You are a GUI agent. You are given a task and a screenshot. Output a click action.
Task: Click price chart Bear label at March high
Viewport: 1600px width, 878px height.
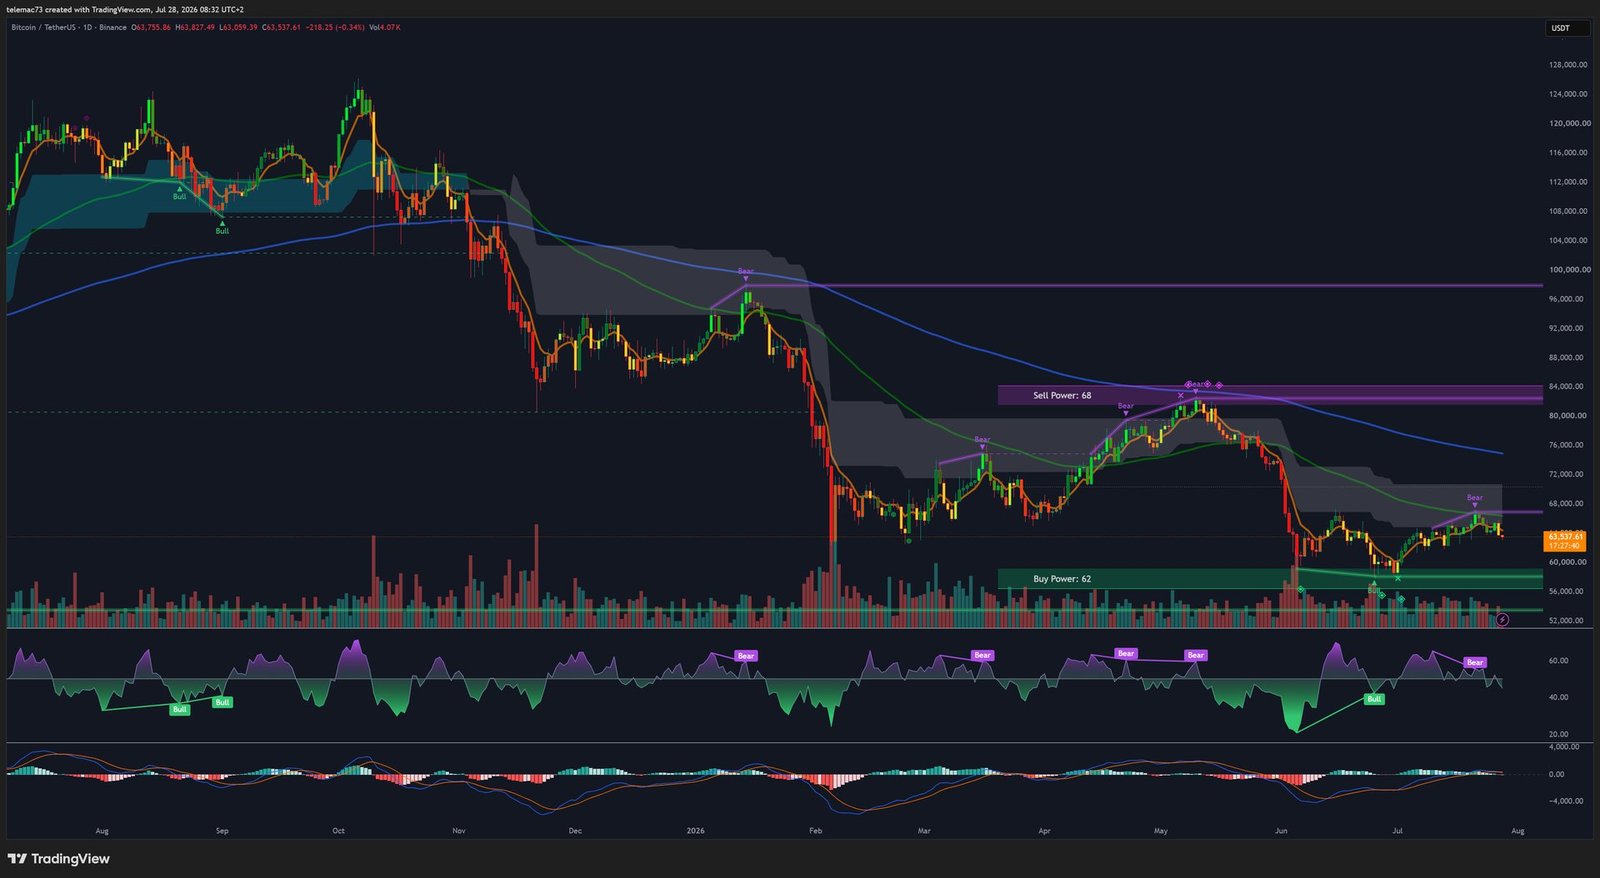(x=982, y=439)
